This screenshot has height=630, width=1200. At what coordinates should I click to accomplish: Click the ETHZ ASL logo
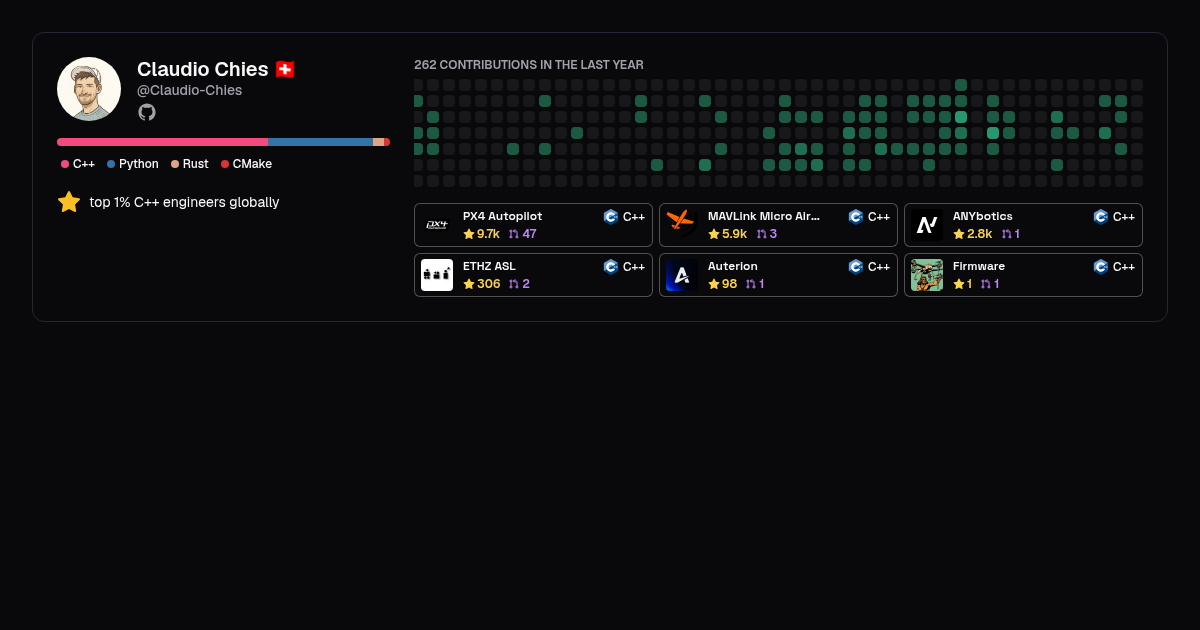pos(437,275)
